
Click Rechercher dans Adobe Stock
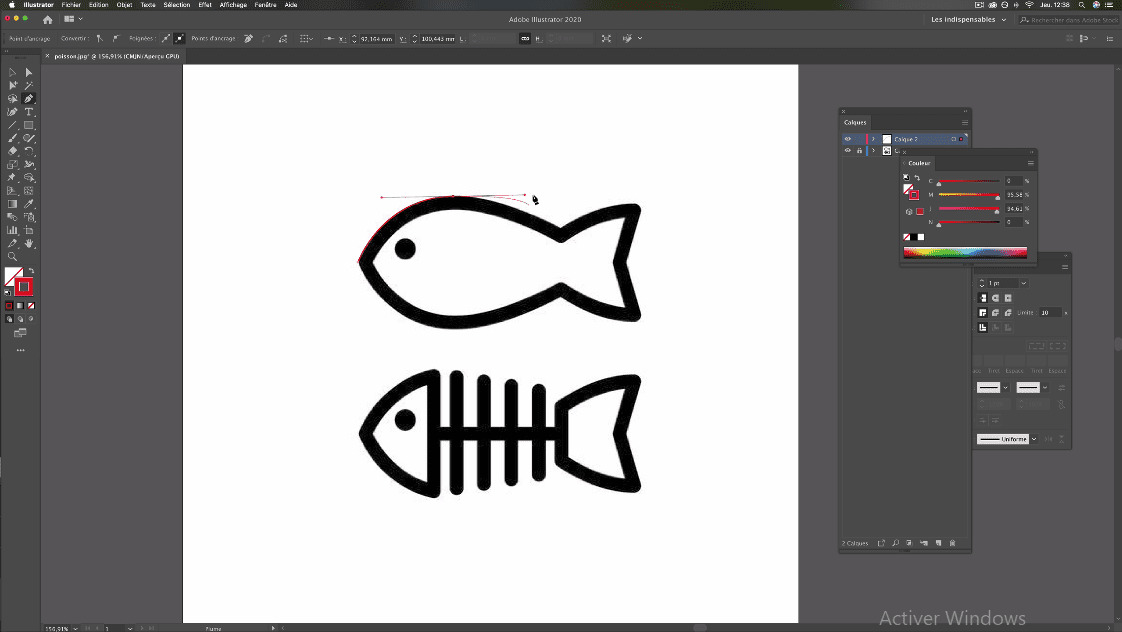[x=1075, y=19]
